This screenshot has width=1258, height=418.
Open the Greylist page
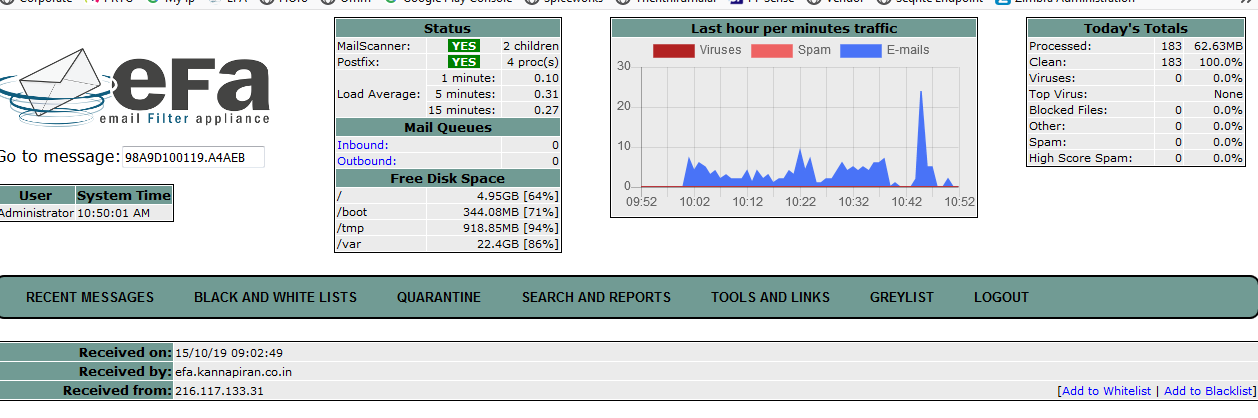click(x=902, y=297)
